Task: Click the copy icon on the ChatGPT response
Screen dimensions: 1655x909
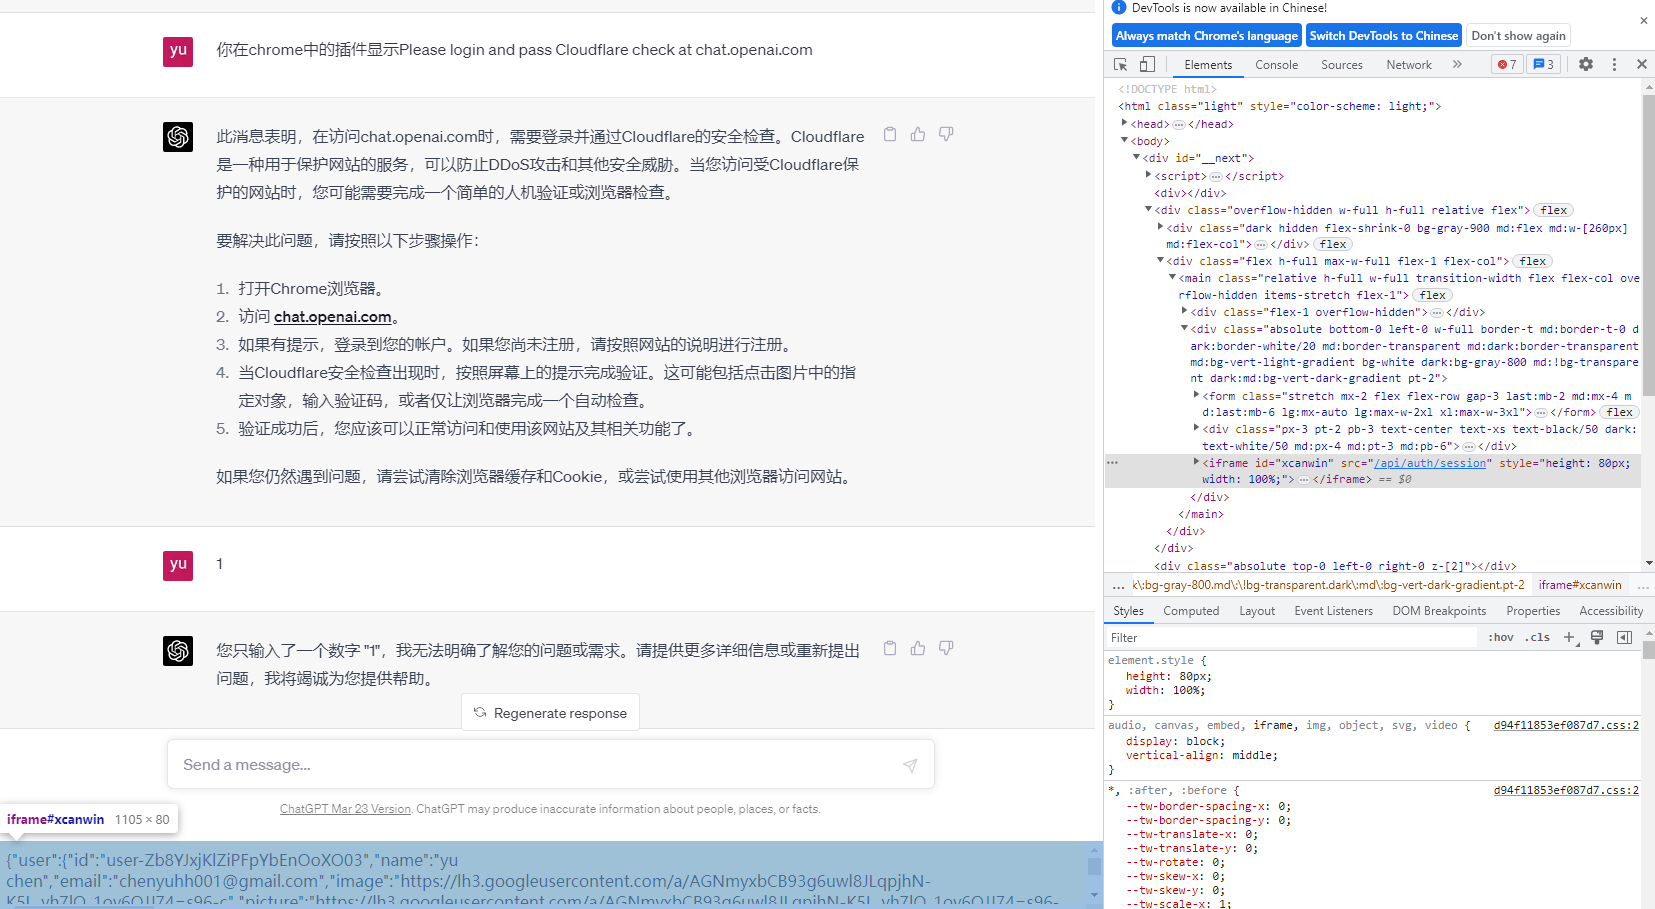Action: (889, 133)
